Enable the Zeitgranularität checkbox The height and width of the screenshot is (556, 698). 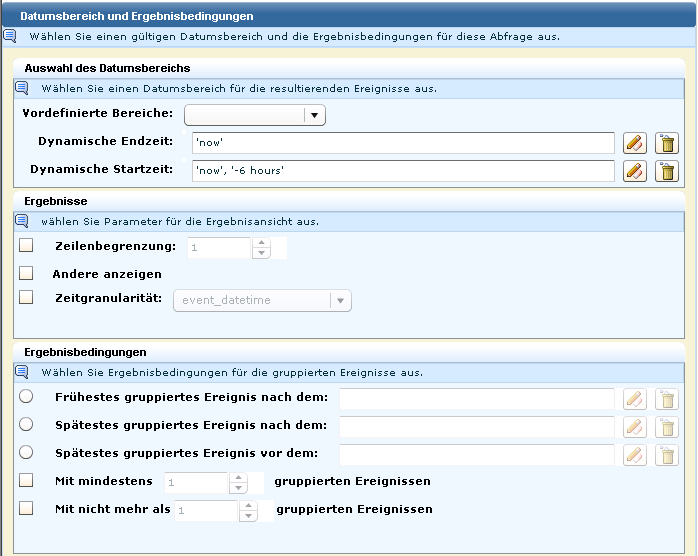[x=26, y=298]
